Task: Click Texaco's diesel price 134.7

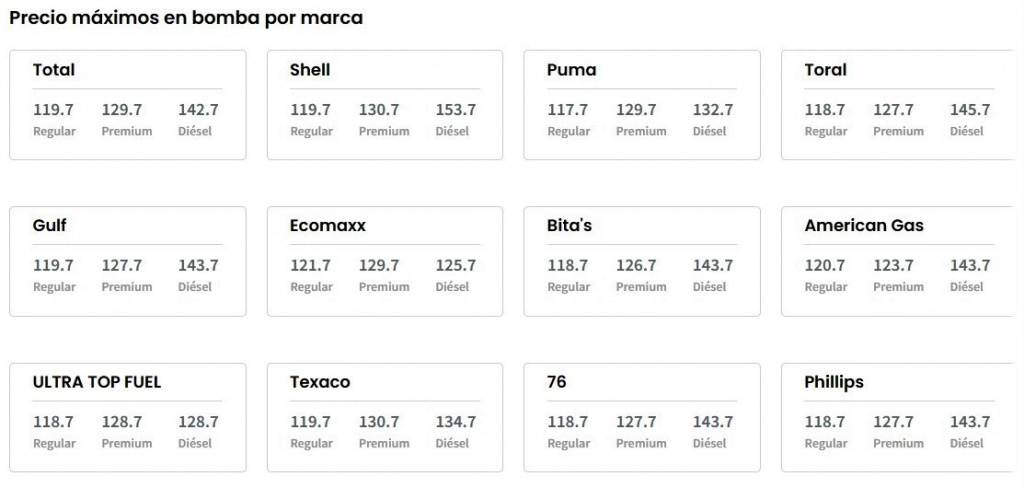Action: (455, 422)
